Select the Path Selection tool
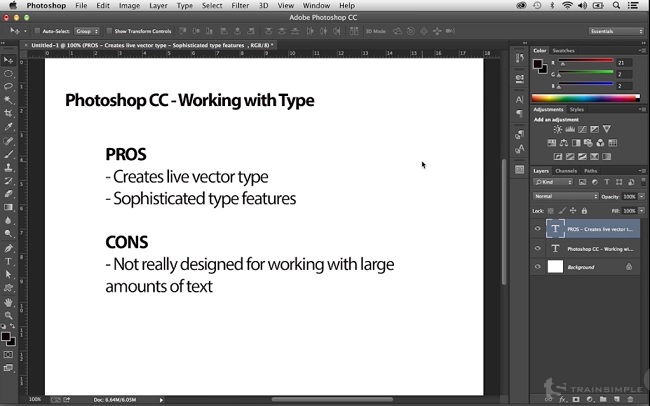The image size is (650, 406). tap(8, 274)
